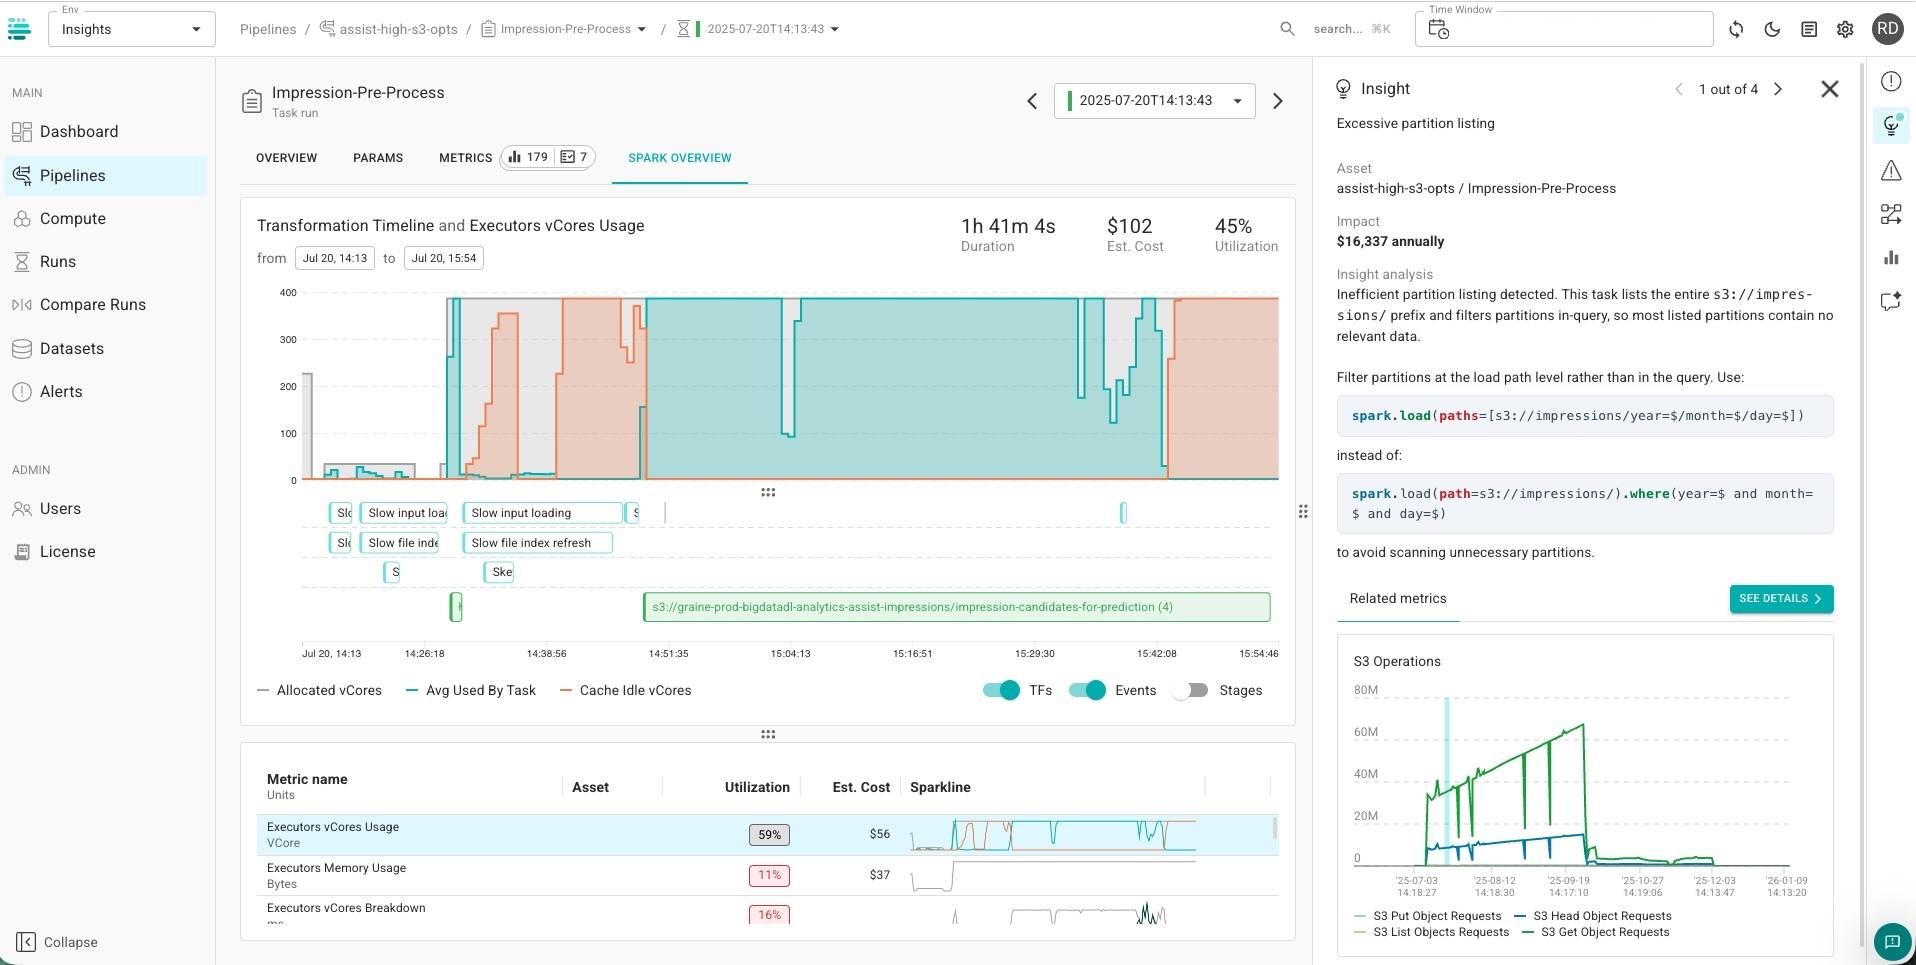Open the support chat bubble button
The height and width of the screenshot is (965, 1916).
pos(1892,941)
